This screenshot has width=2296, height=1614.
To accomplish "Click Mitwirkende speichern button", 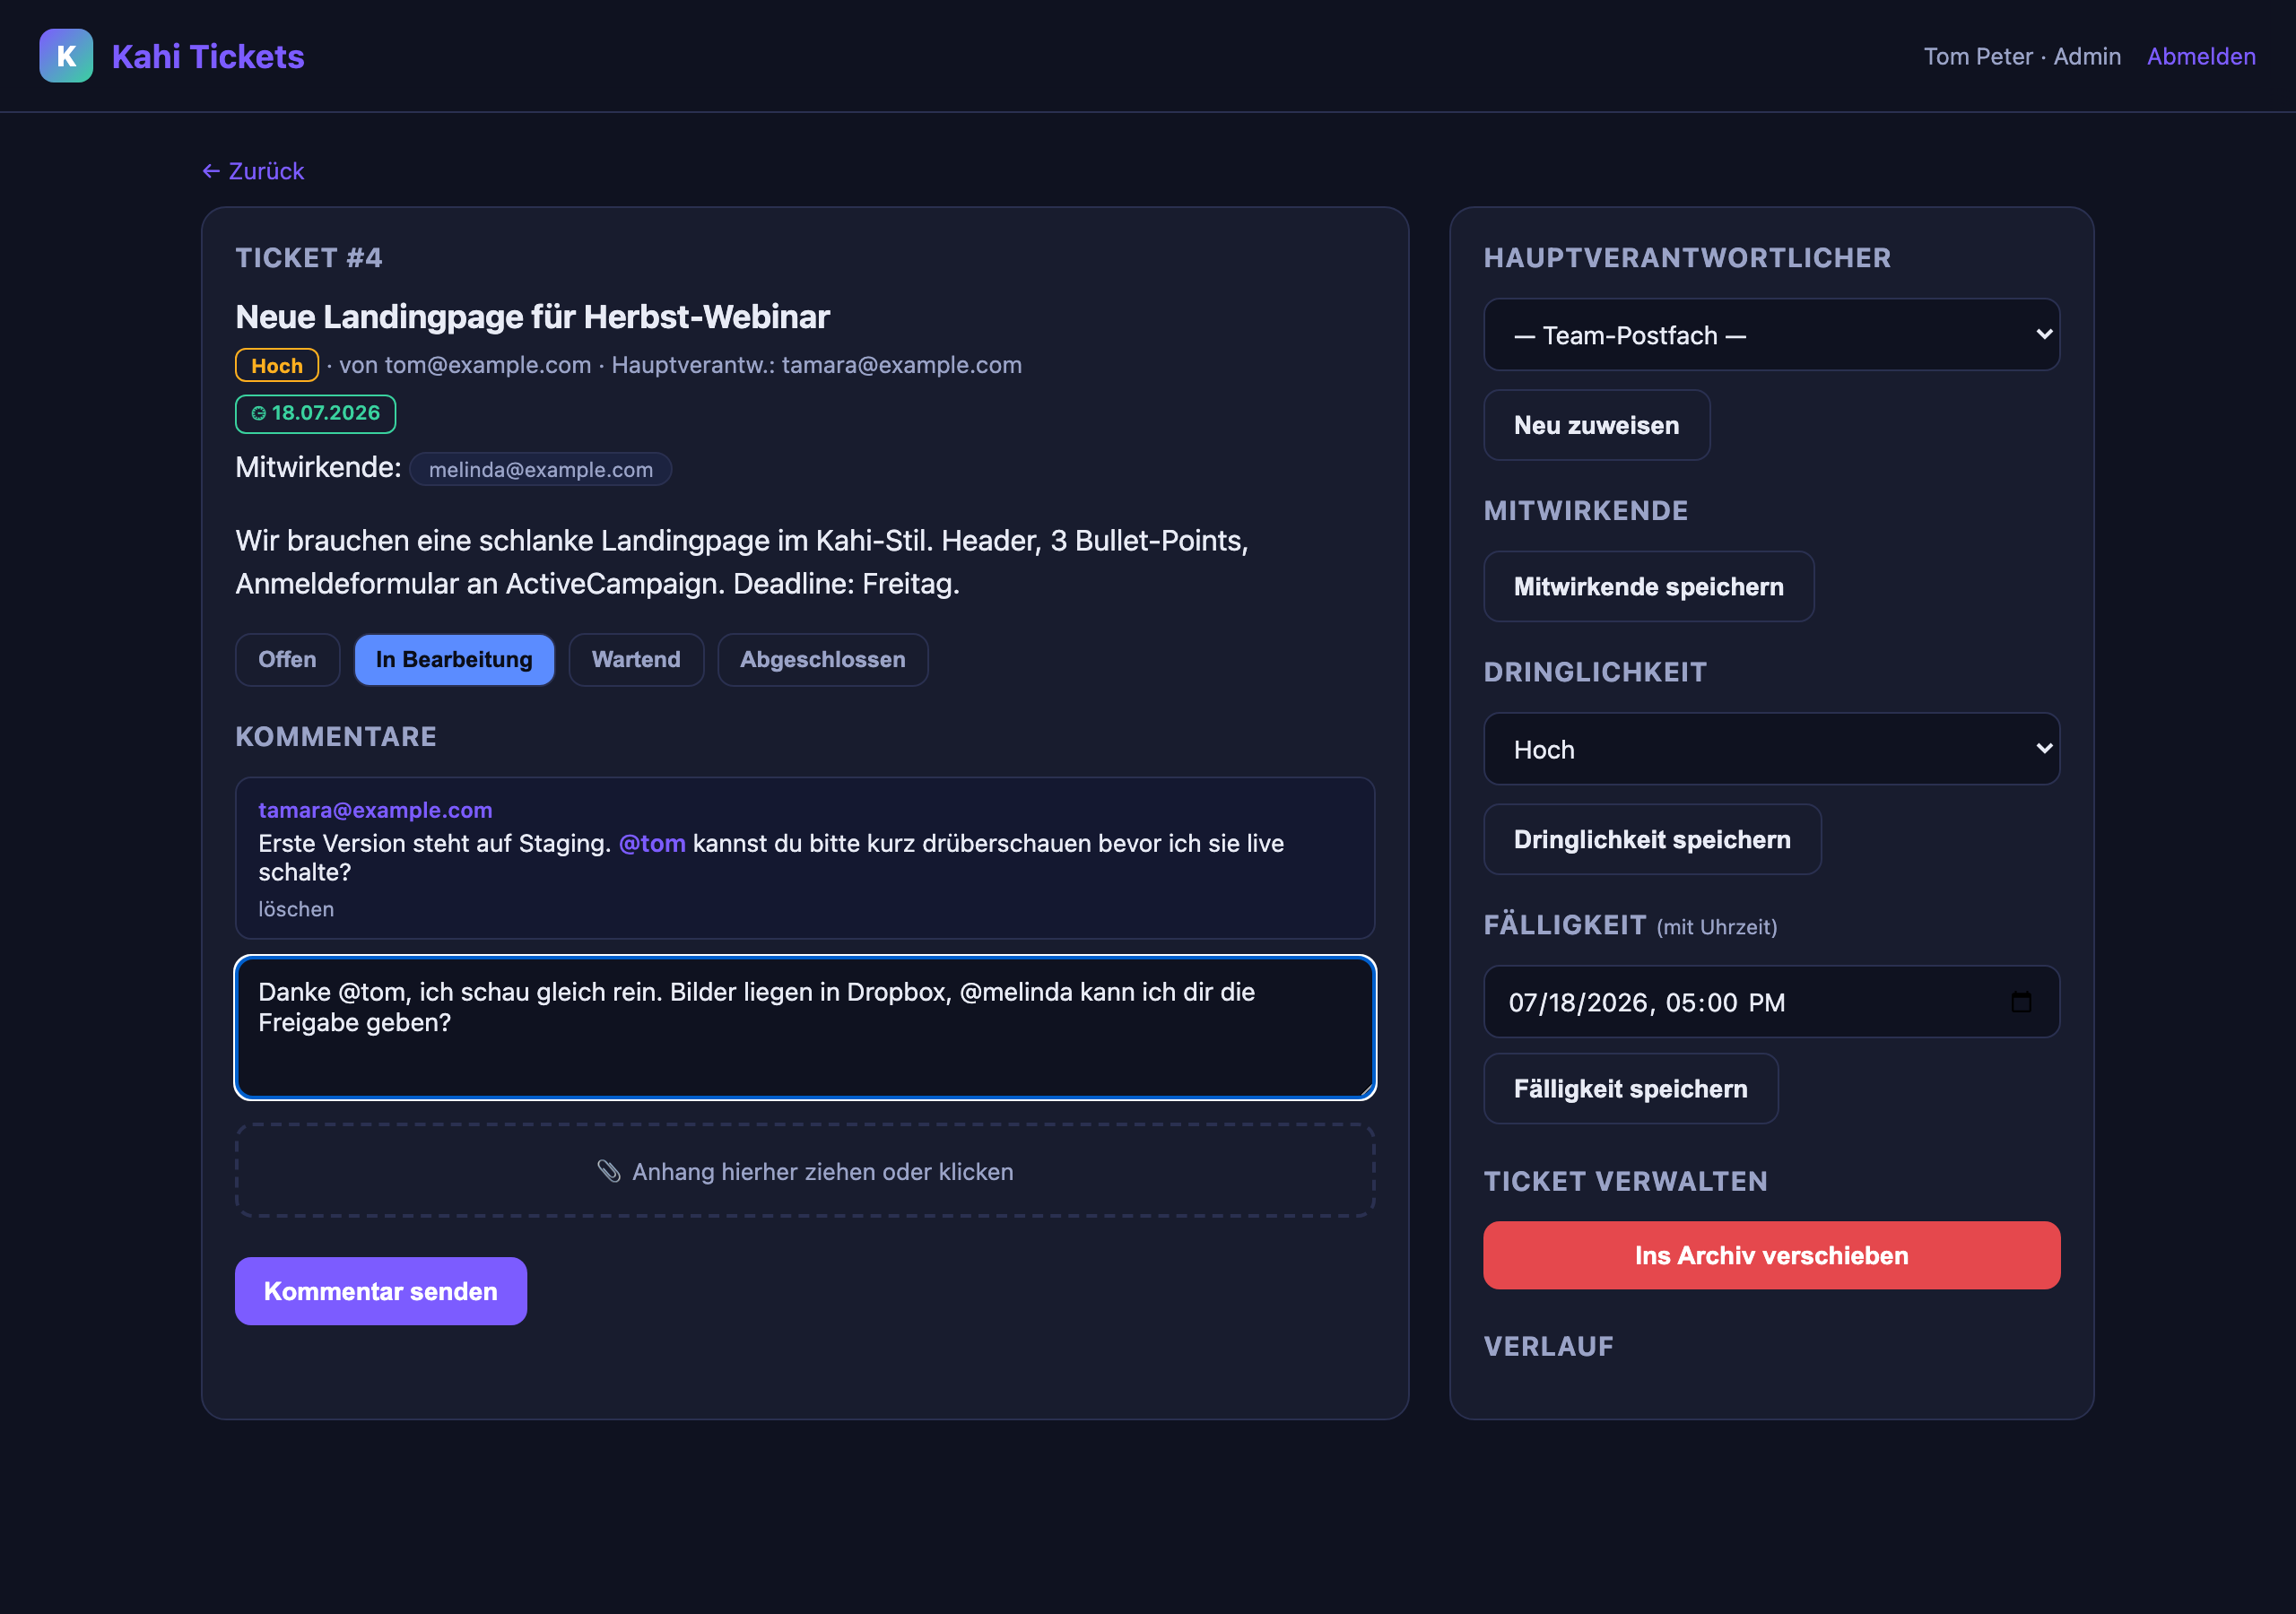I will click(1648, 587).
